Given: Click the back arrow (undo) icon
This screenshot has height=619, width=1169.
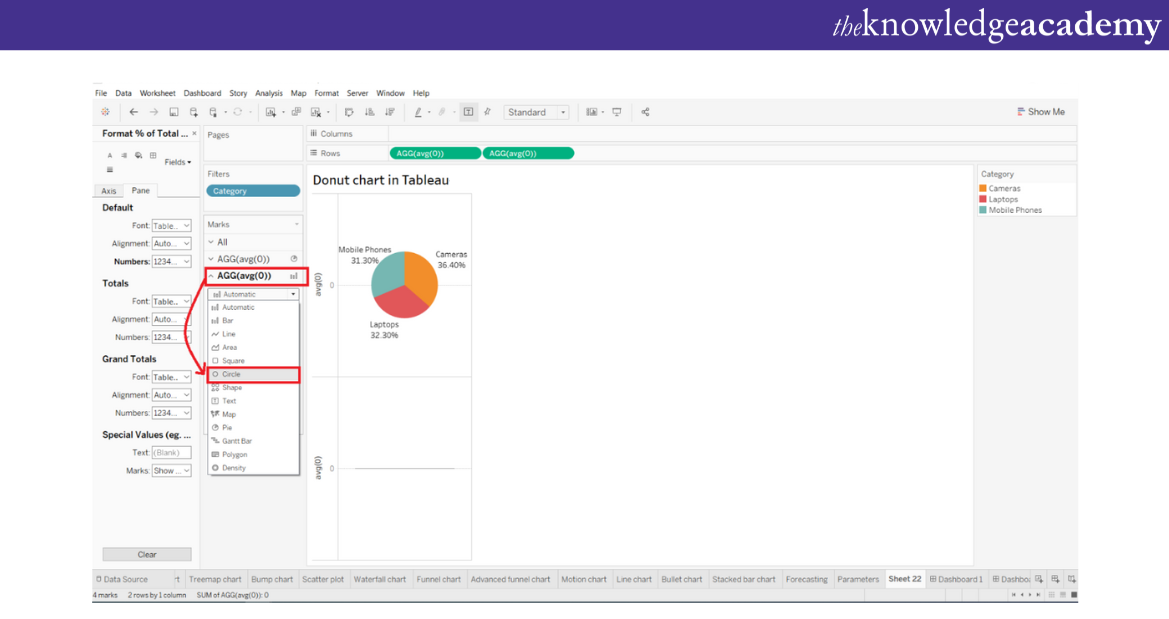Looking at the screenshot, I should tap(134, 112).
